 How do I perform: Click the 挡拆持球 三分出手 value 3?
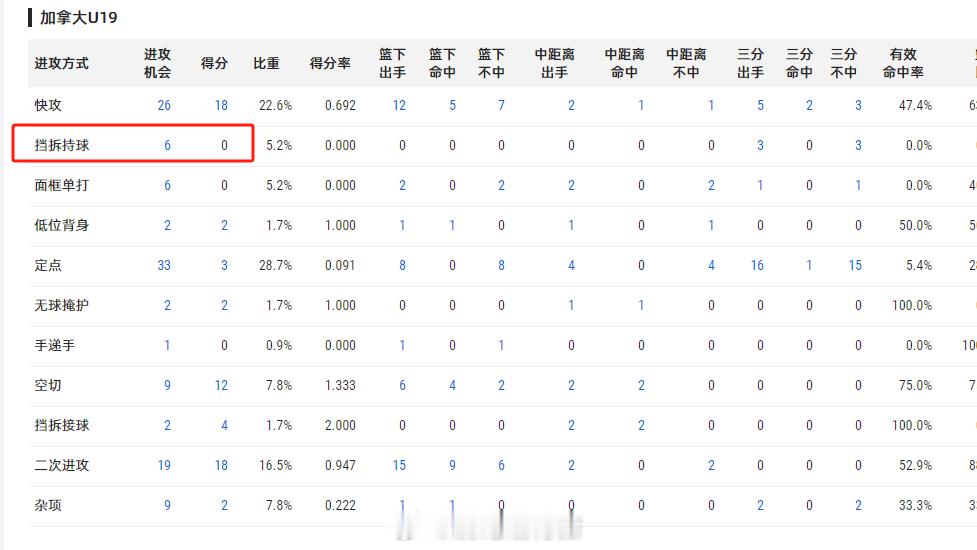click(760, 145)
